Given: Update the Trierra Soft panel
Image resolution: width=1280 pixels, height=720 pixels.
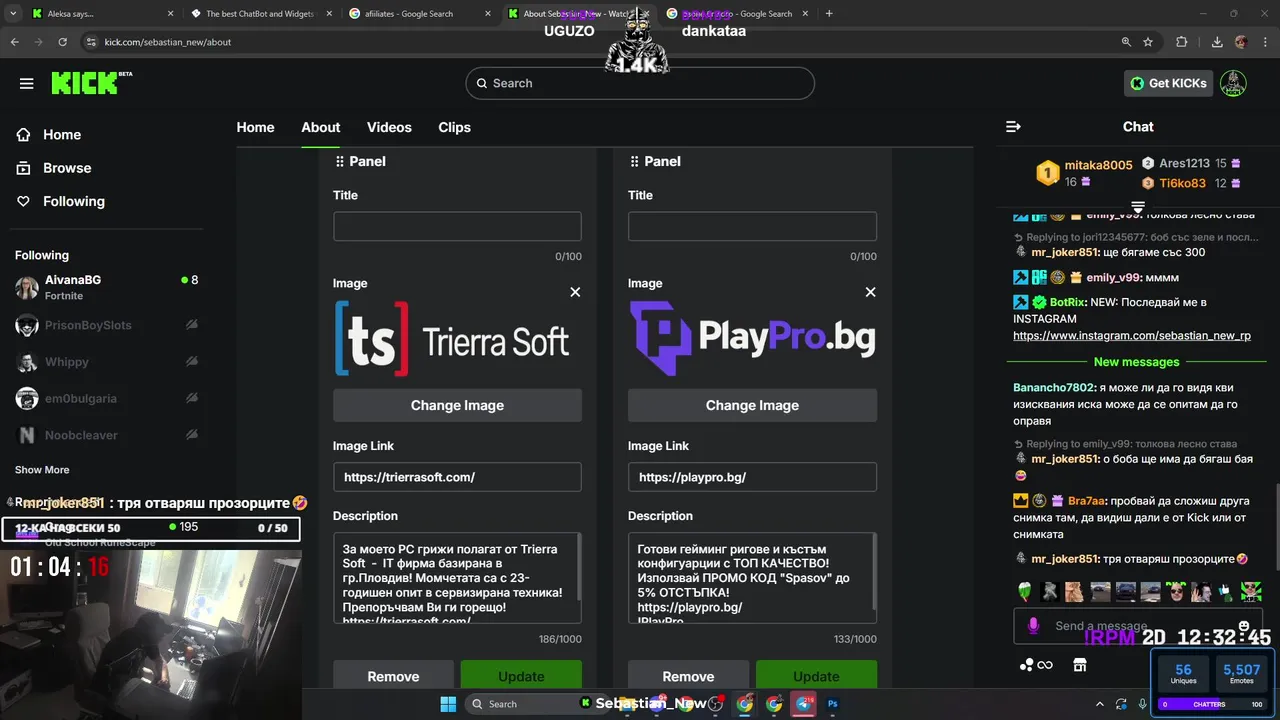Looking at the screenshot, I should click(521, 676).
